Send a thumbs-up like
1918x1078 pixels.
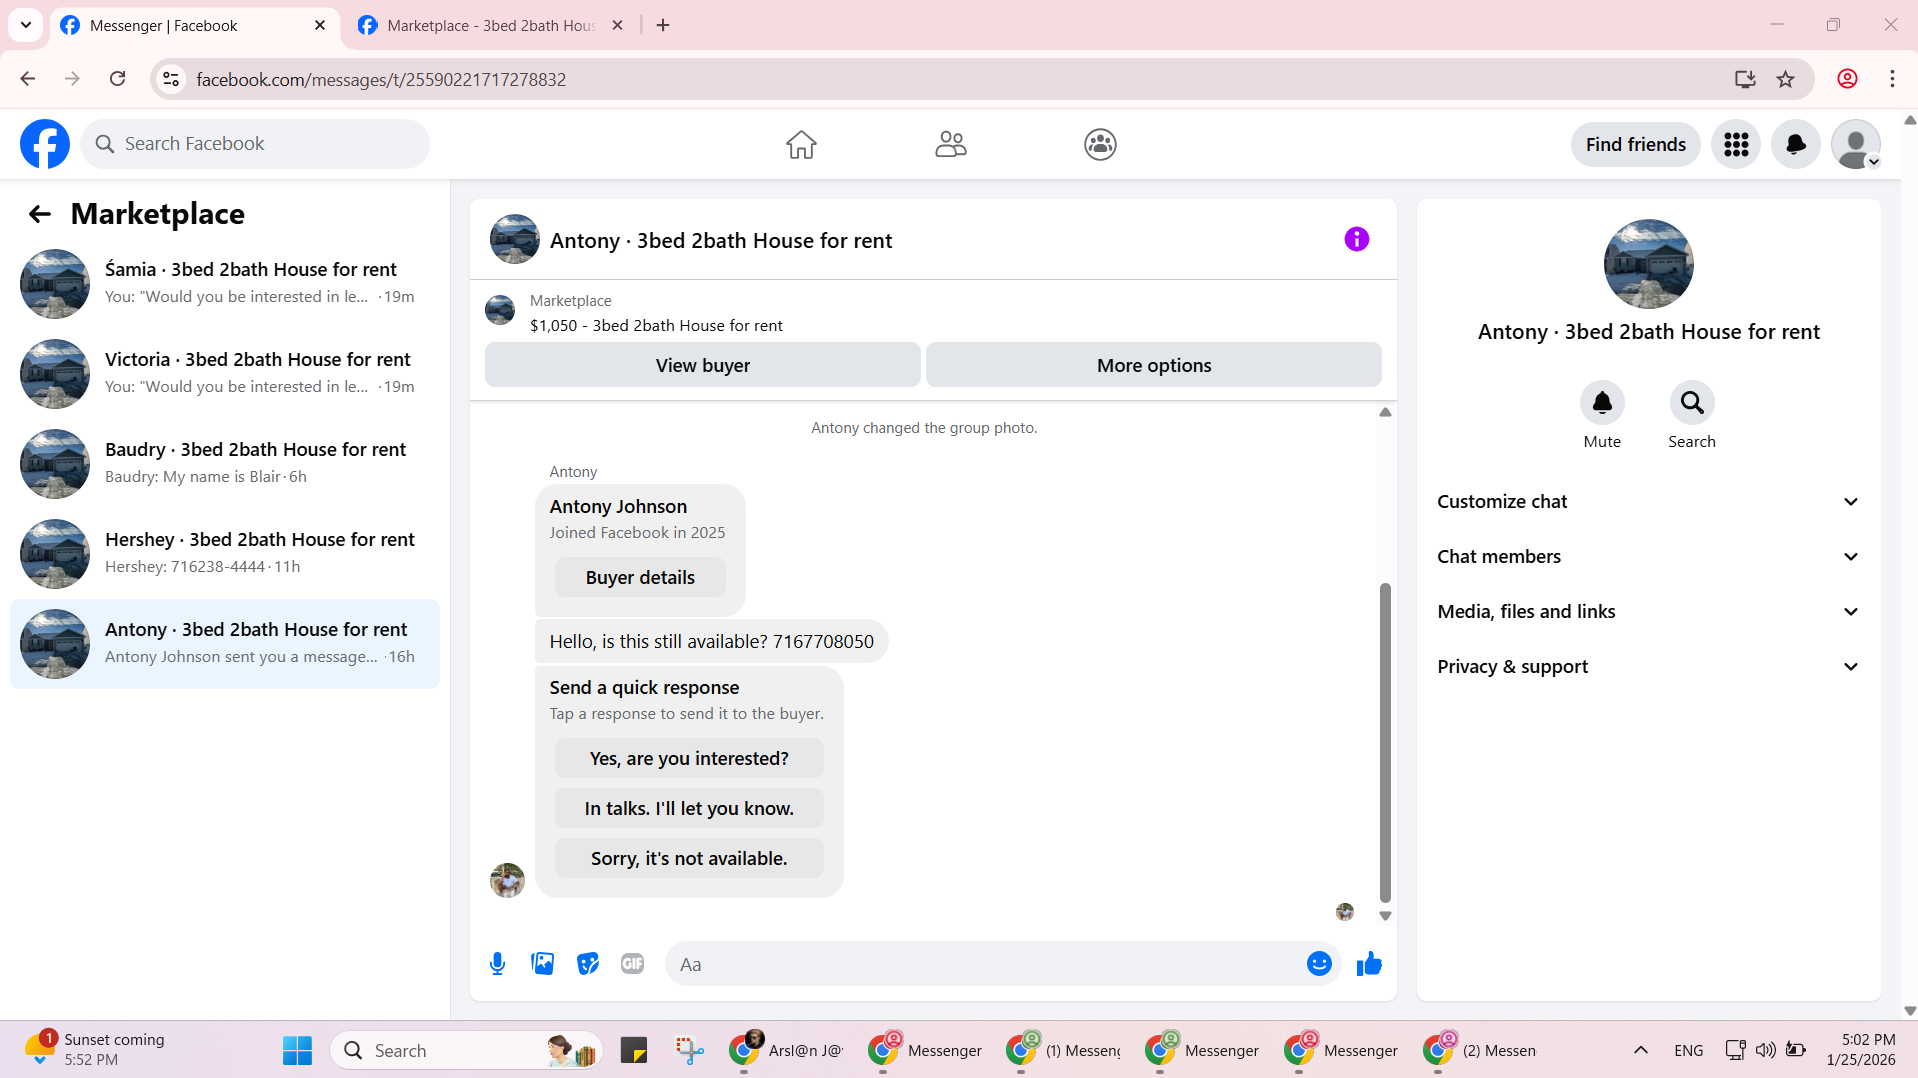[1369, 964]
